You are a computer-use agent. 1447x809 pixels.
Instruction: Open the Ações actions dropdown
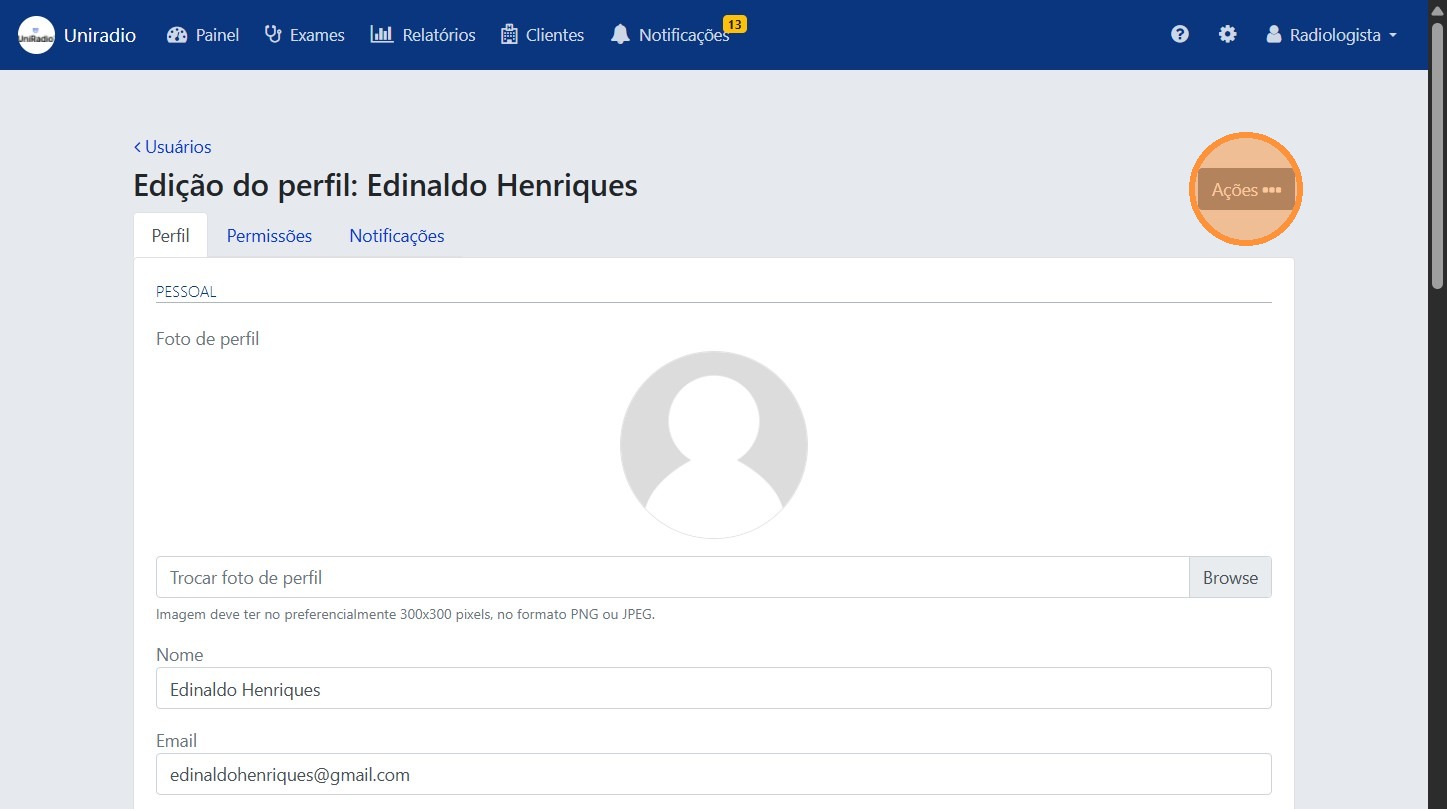[x=1245, y=189]
